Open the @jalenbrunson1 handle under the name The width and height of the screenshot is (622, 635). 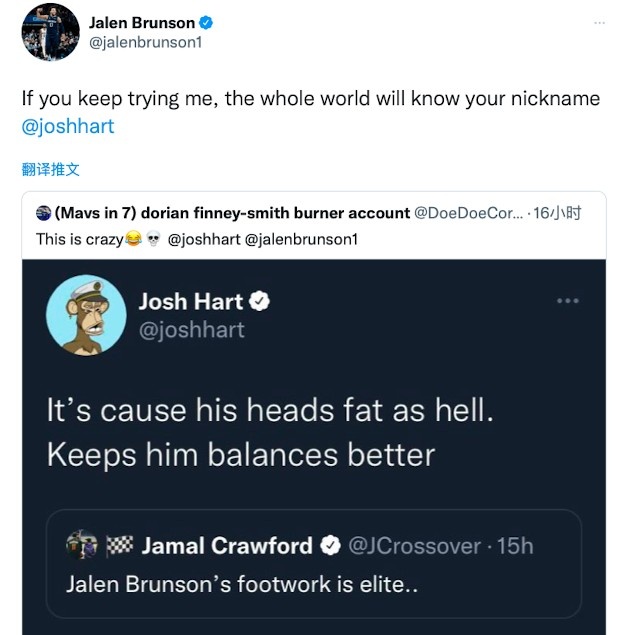(x=145, y=42)
